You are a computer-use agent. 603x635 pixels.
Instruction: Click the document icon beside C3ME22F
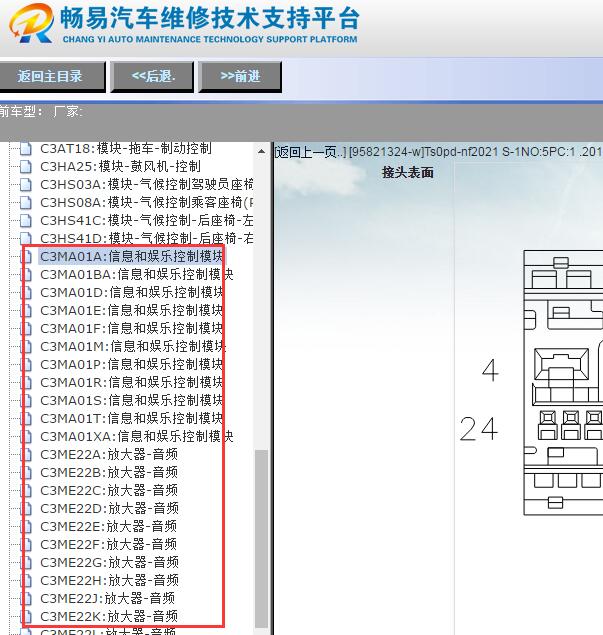(x=27, y=544)
